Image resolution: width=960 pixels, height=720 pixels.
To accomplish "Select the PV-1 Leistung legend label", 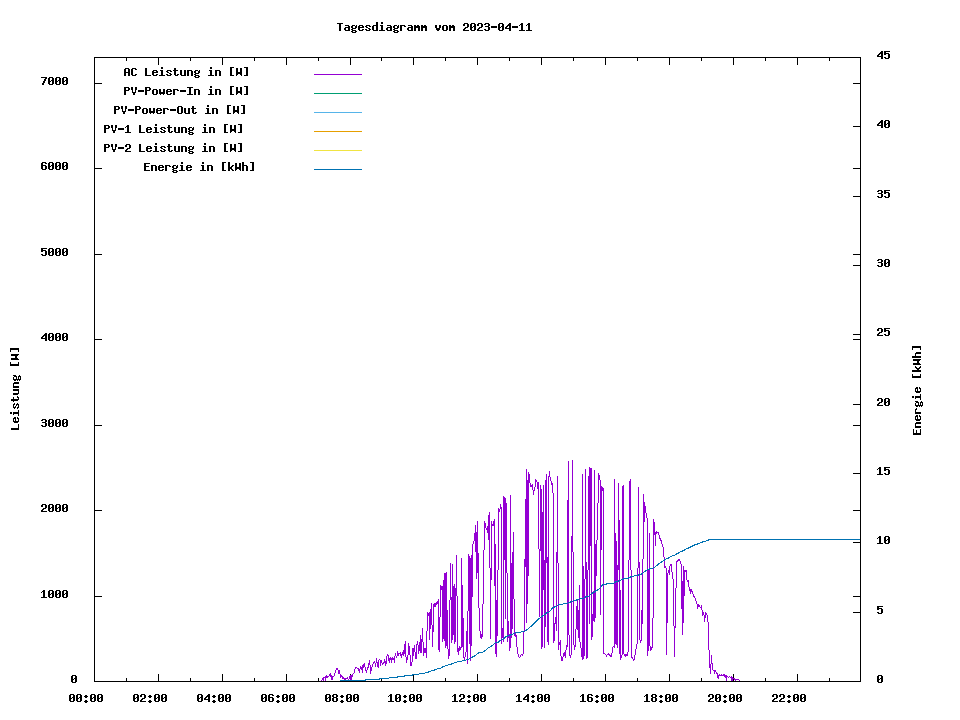I will point(173,129).
